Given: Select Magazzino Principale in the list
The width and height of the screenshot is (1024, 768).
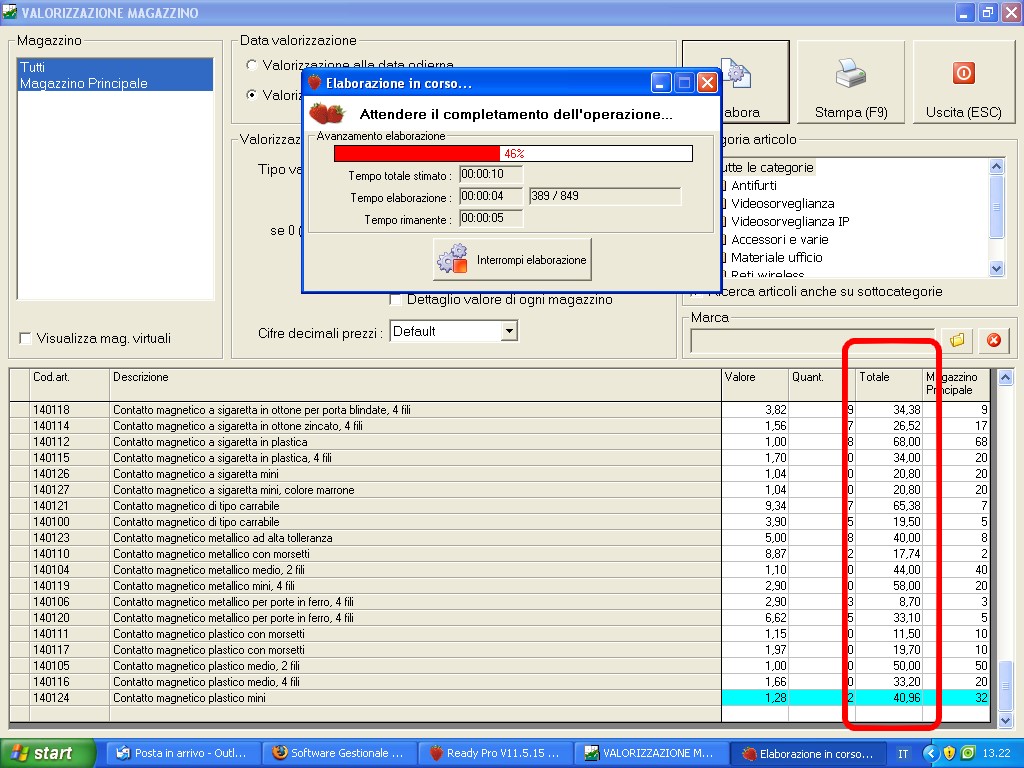Looking at the screenshot, I should [114, 83].
